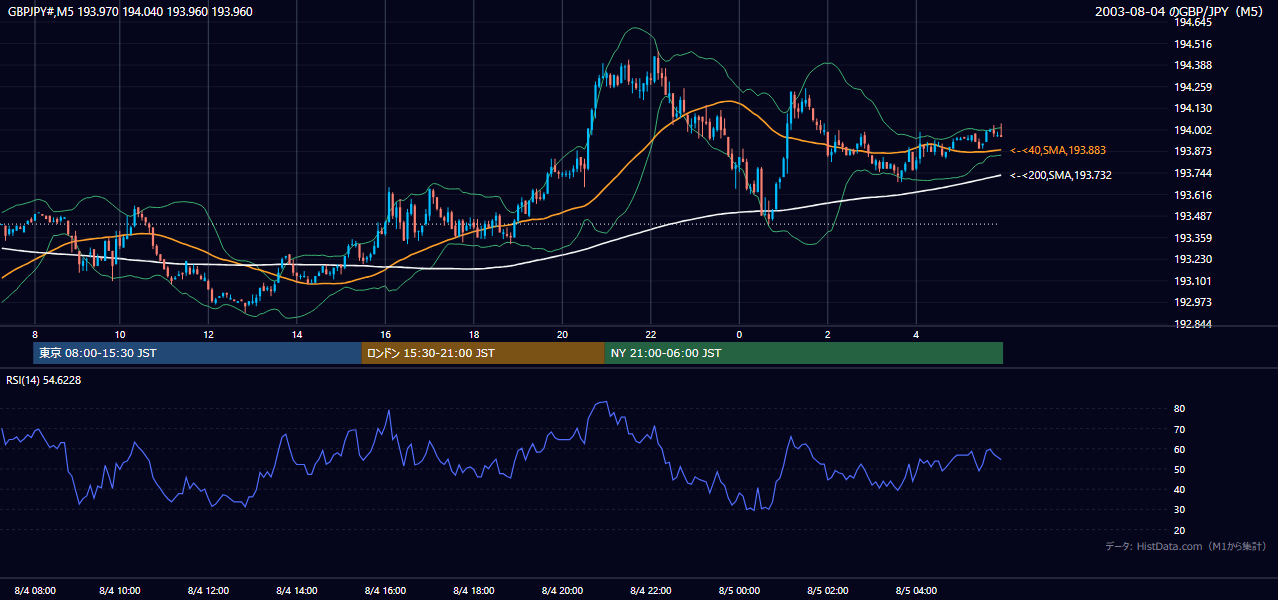Click price scale value 193.873

(x=1192, y=151)
